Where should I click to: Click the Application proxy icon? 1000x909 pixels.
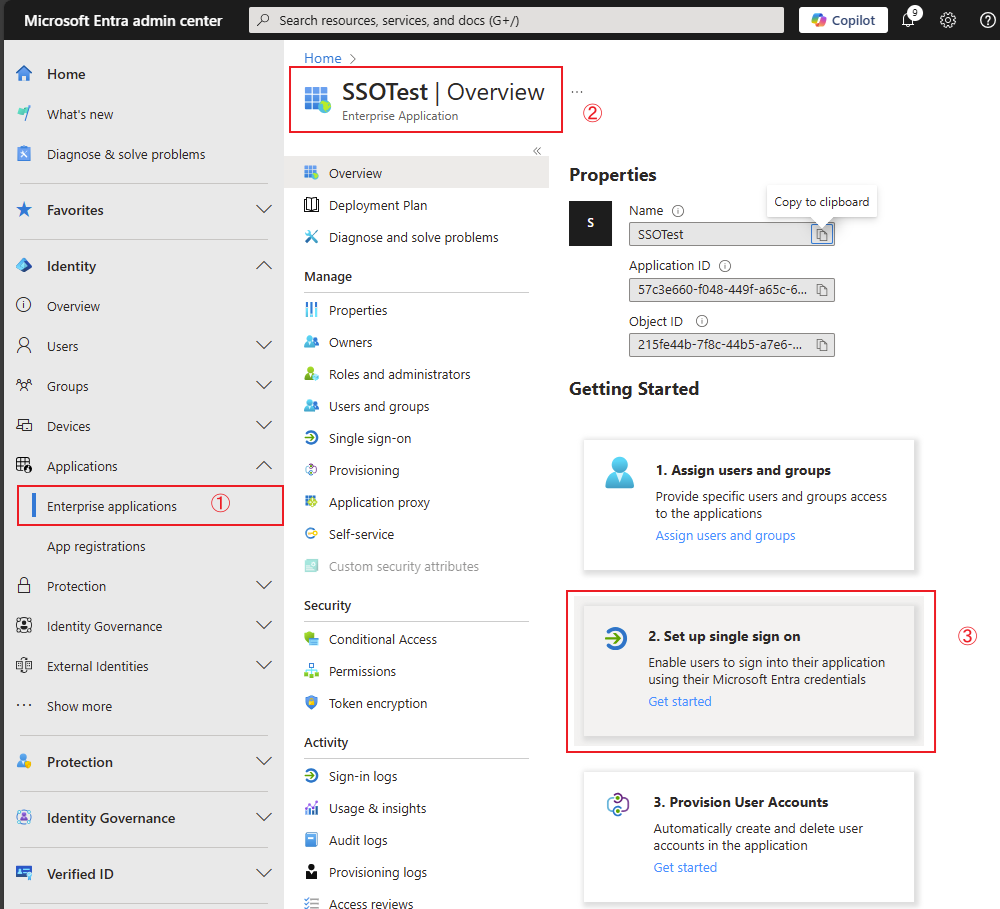point(311,501)
